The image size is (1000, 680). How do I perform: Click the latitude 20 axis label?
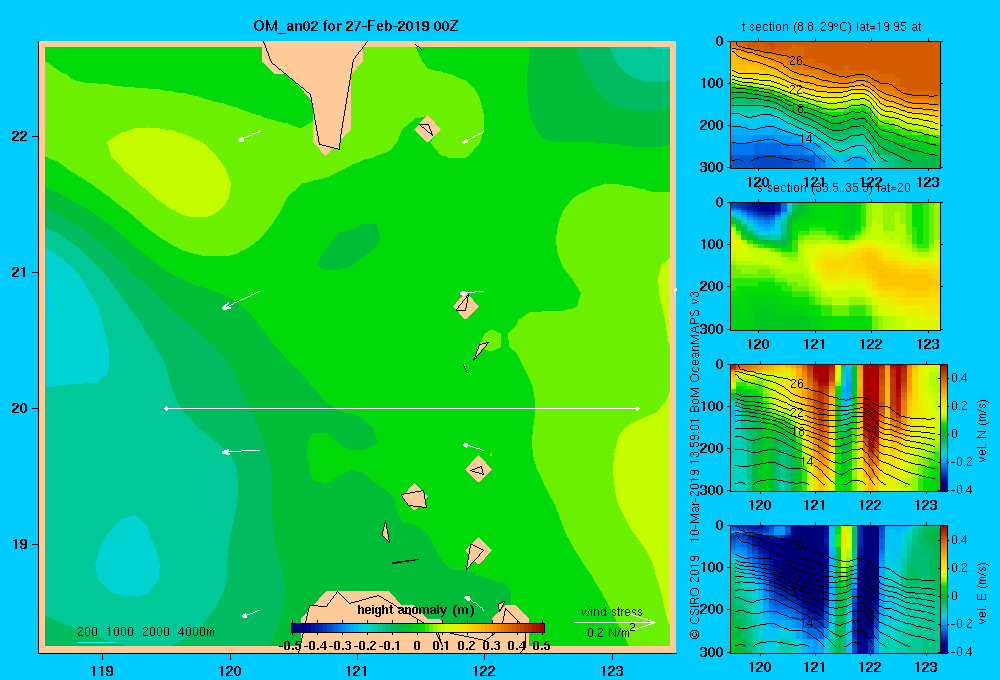coord(20,408)
